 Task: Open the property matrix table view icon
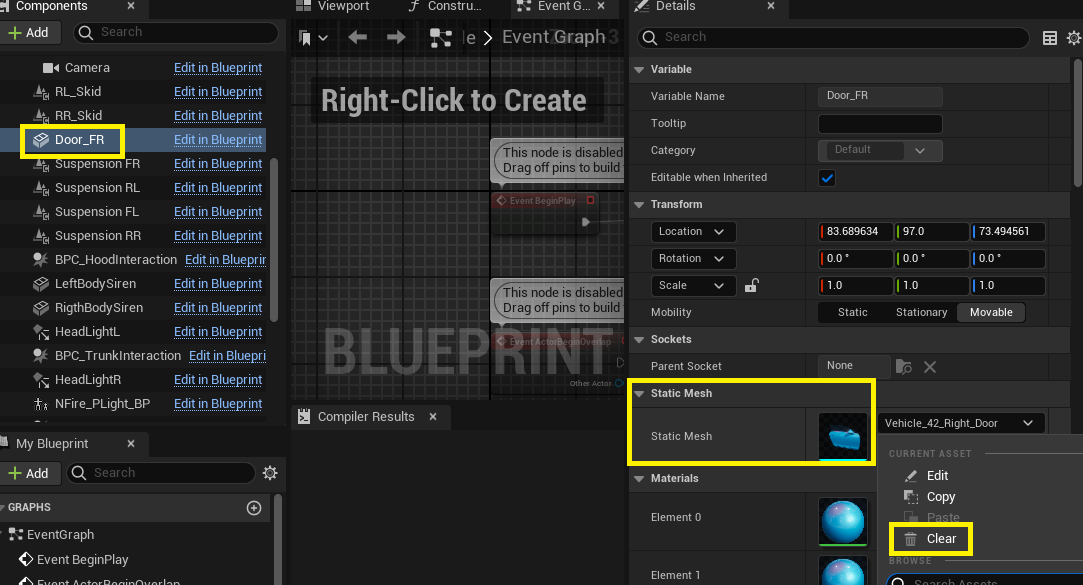pyautogui.click(x=1049, y=38)
